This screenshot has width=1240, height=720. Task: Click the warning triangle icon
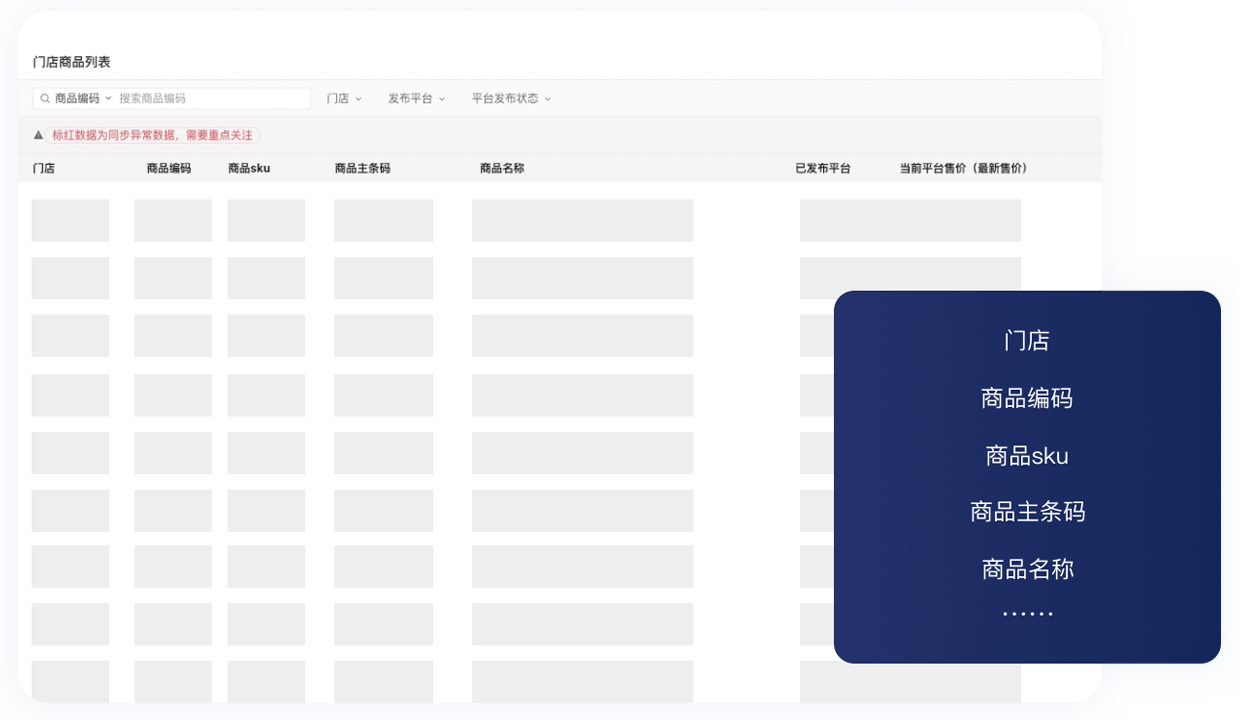point(39,135)
